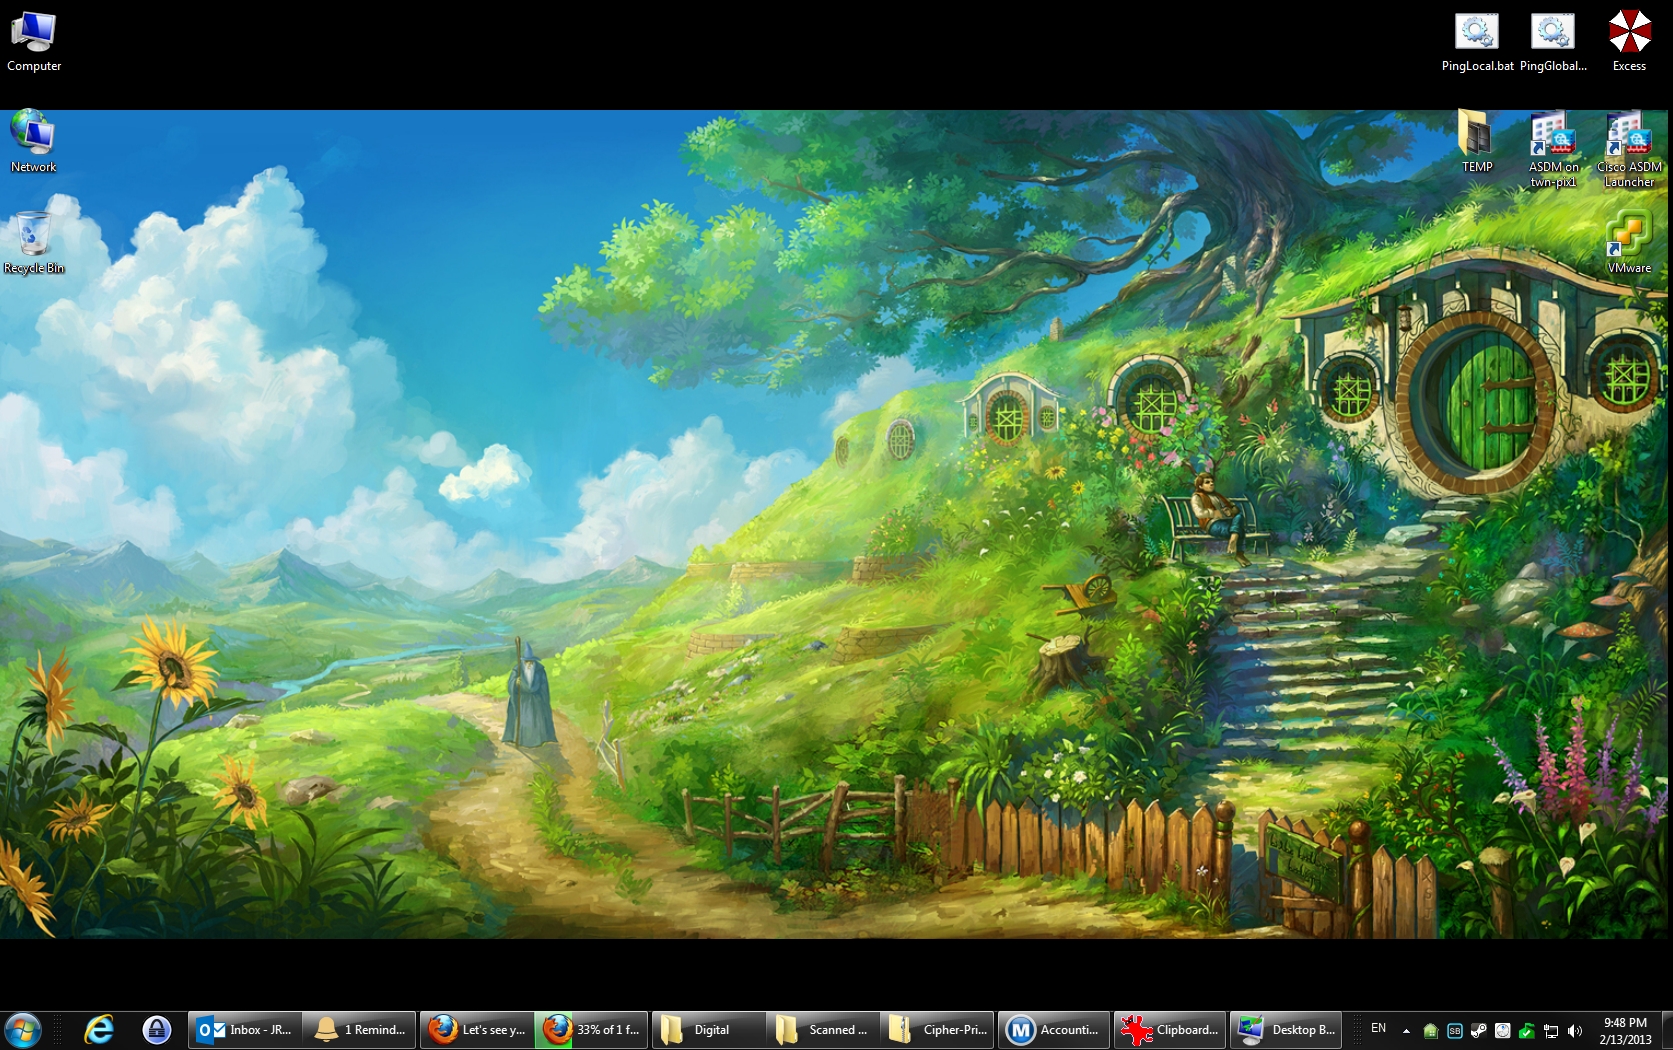Select the ASDM on twn-pix1 shortcut

(x=1553, y=150)
